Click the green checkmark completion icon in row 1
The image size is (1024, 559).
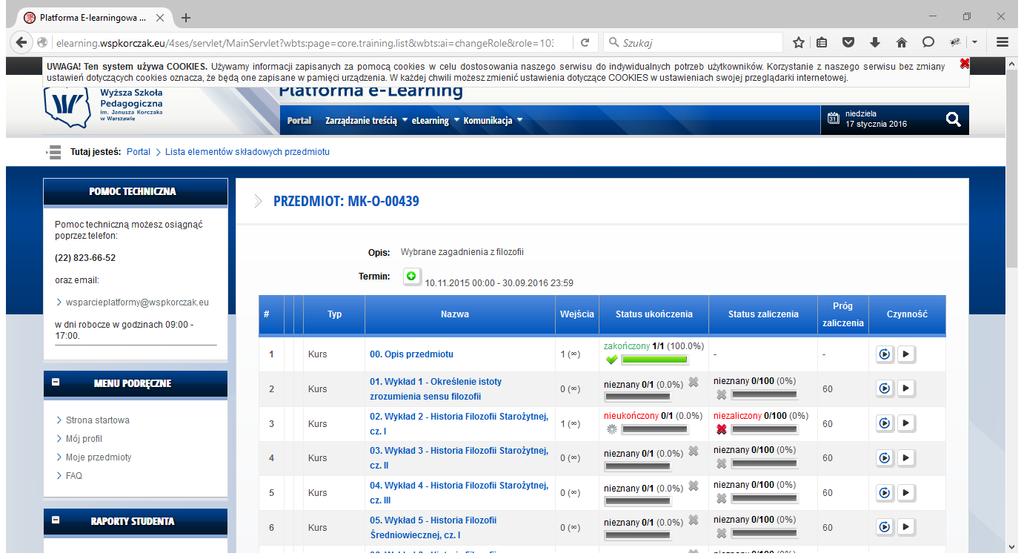[611, 359]
